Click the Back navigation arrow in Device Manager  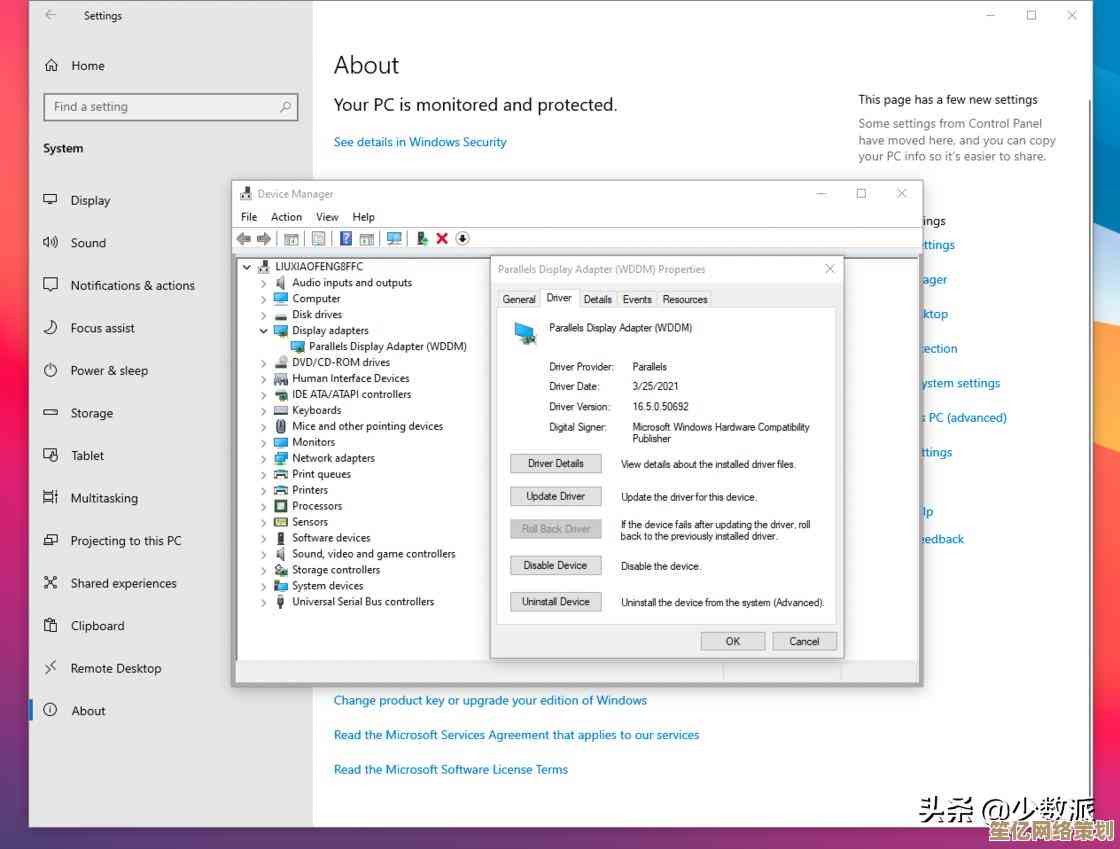tap(243, 238)
